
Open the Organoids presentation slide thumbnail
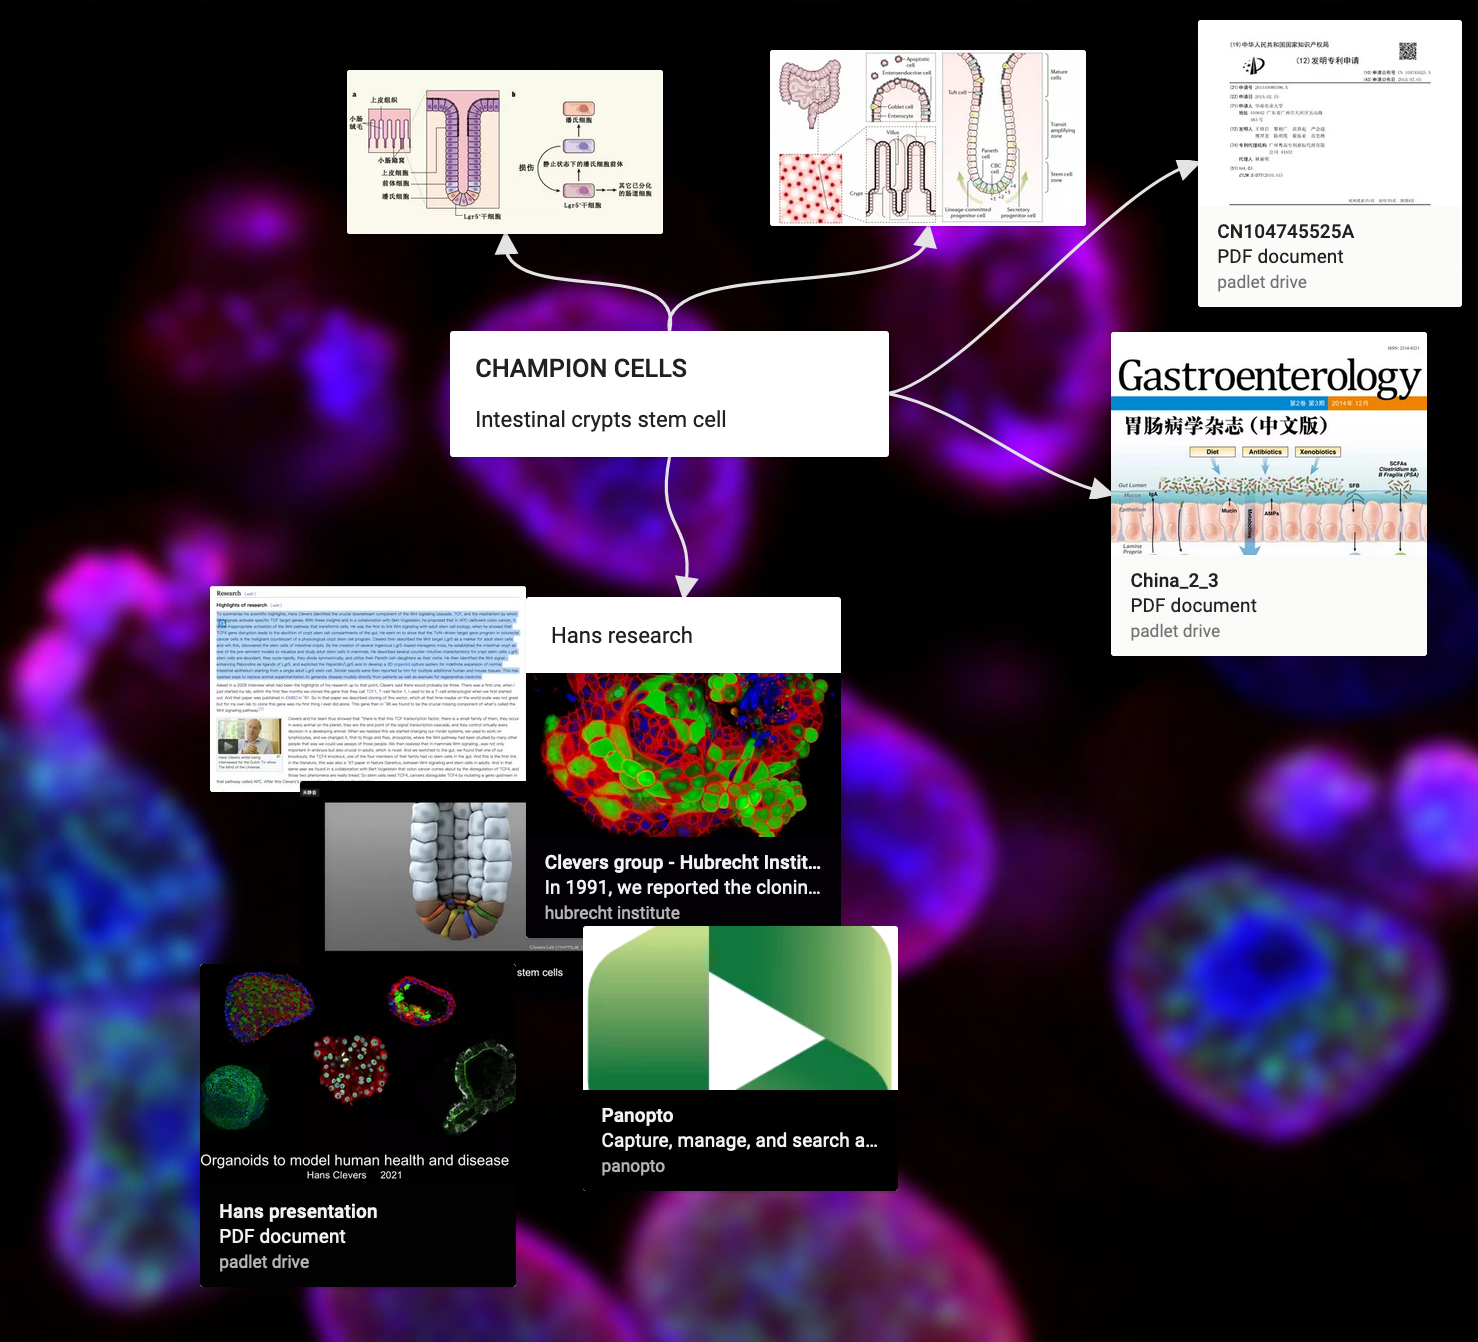coord(358,1076)
